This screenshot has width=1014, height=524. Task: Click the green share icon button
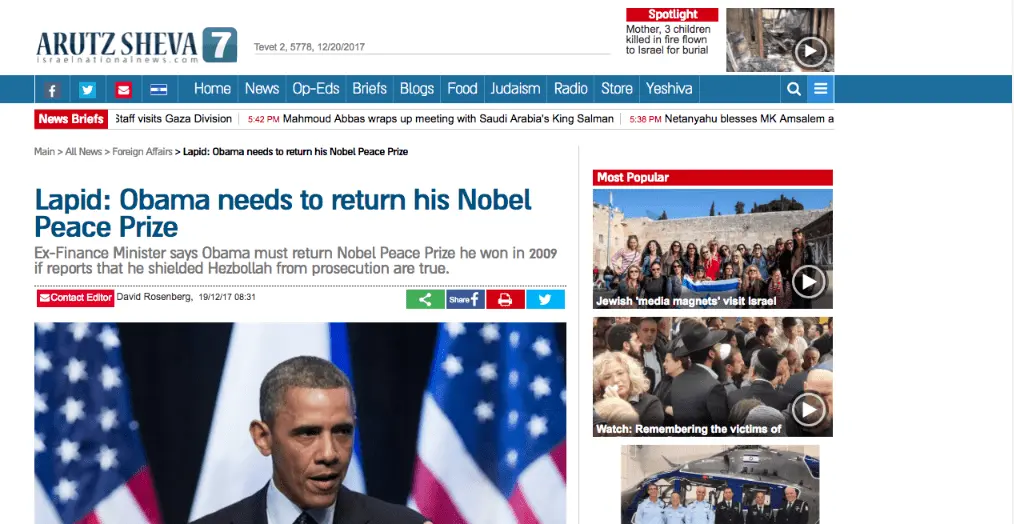[x=425, y=300]
